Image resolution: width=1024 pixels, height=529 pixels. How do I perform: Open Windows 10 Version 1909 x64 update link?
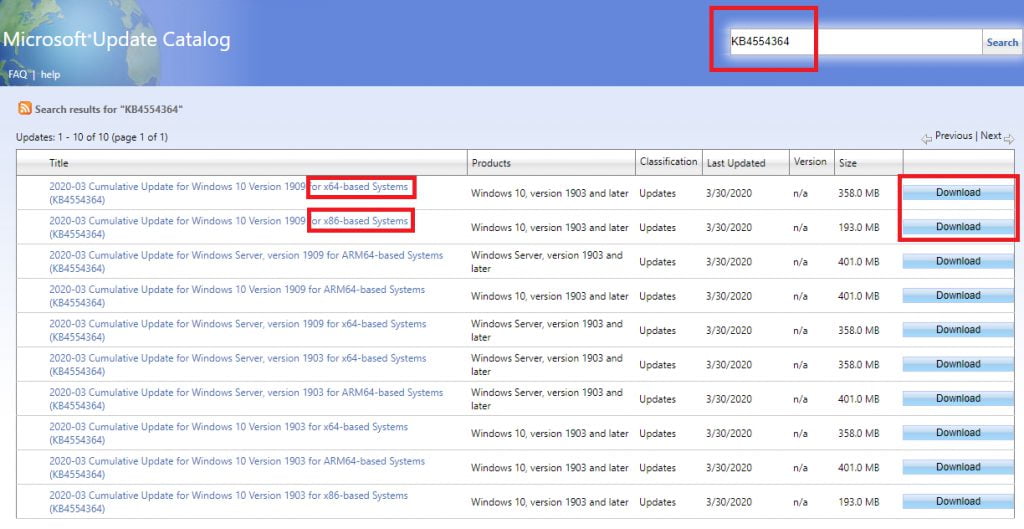pyautogui.click(x=229, y=193)
